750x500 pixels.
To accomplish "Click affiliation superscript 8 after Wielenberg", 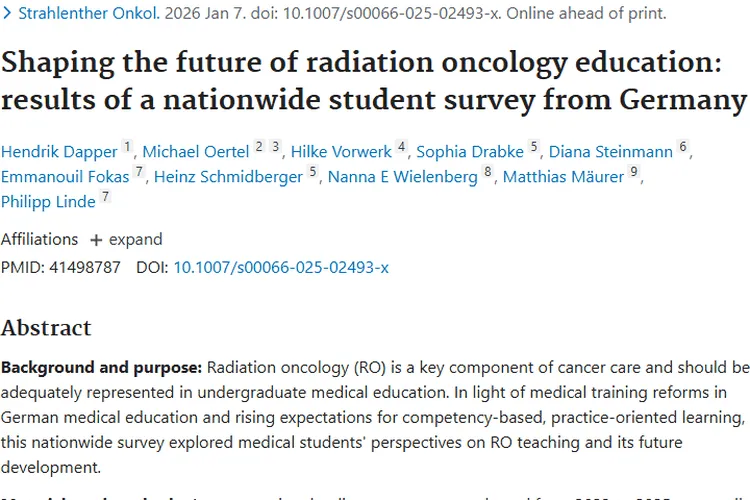I will (x=488, y=173).
